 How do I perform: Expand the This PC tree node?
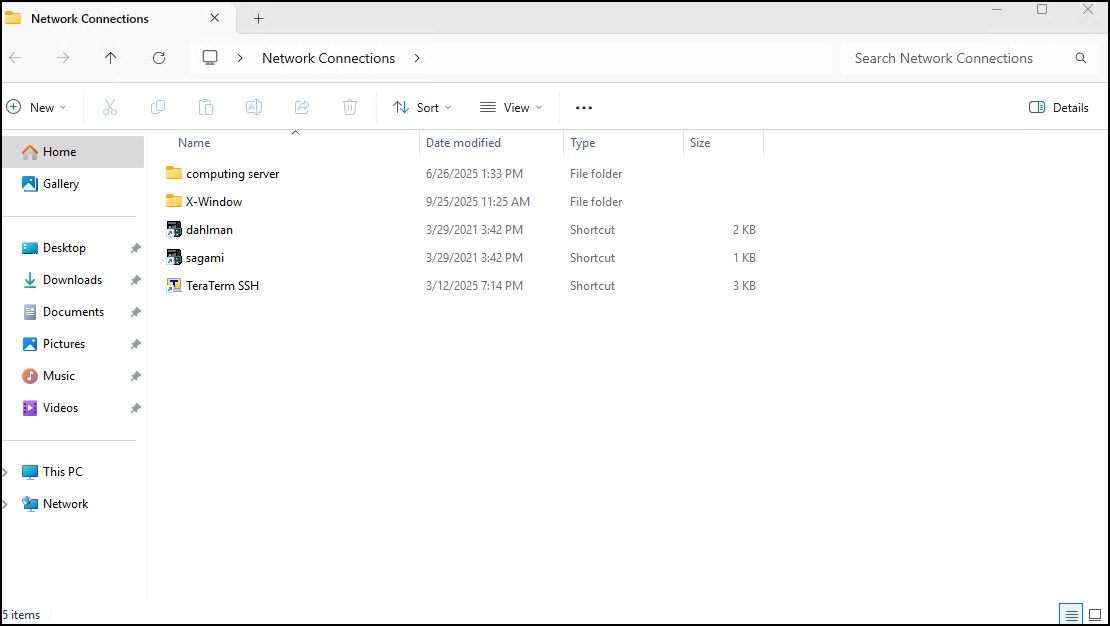(6, 472)
